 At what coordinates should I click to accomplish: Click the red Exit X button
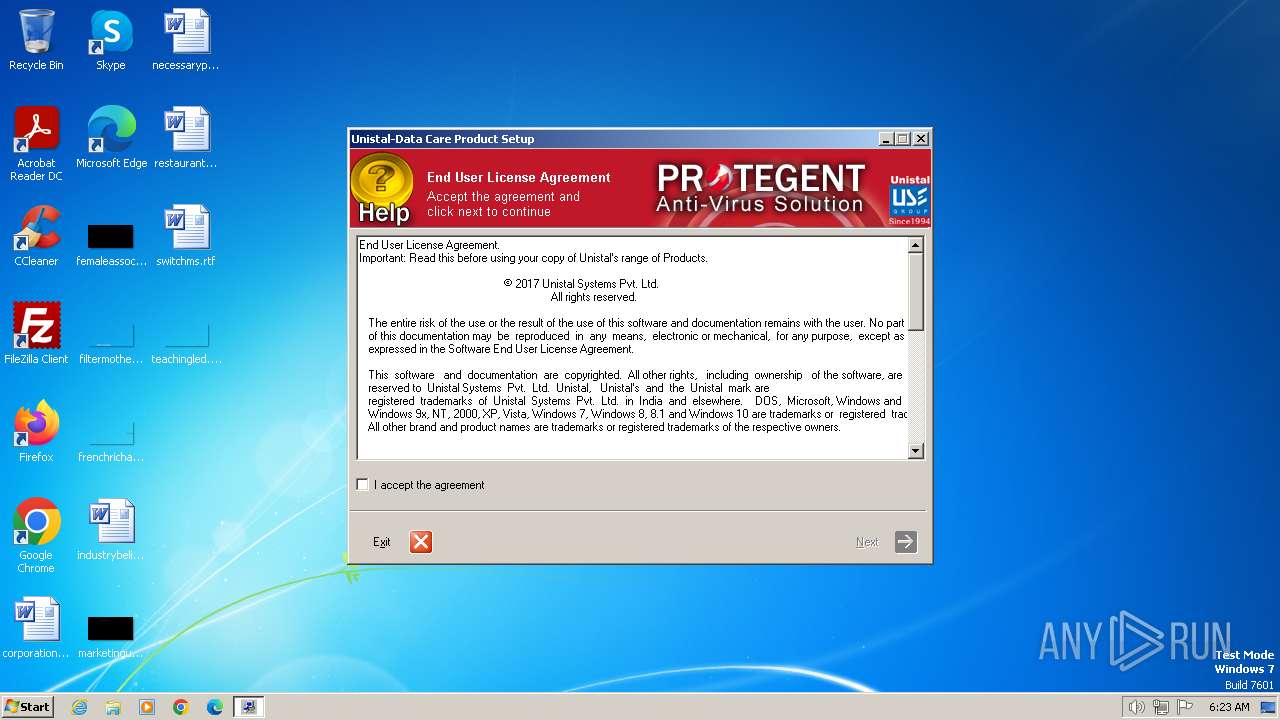421,542
